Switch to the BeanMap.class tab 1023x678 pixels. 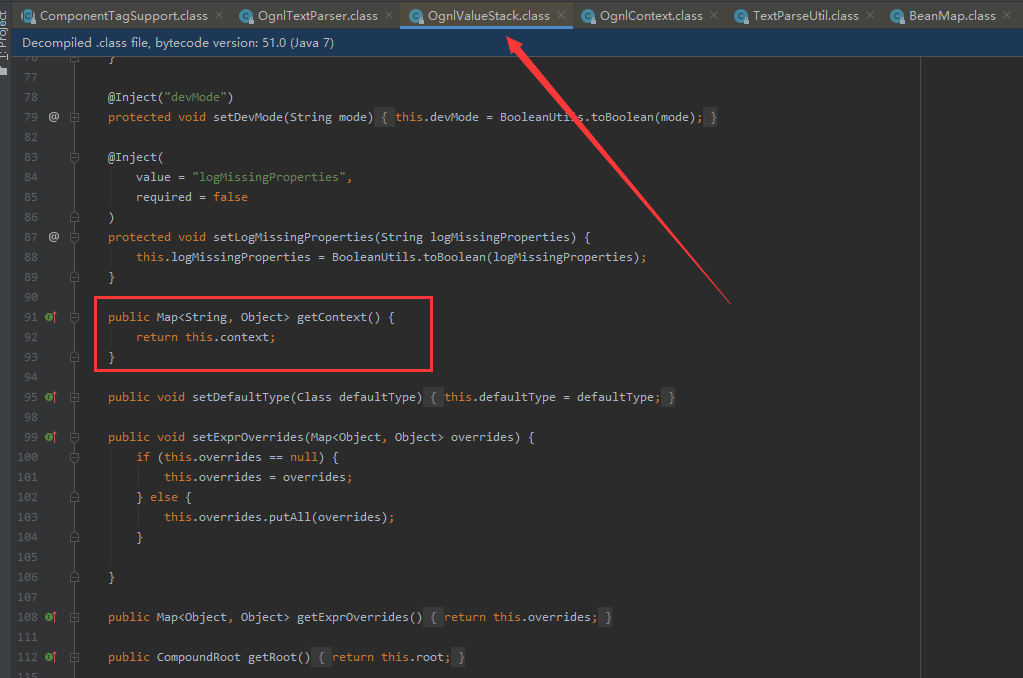click(952, 15)
